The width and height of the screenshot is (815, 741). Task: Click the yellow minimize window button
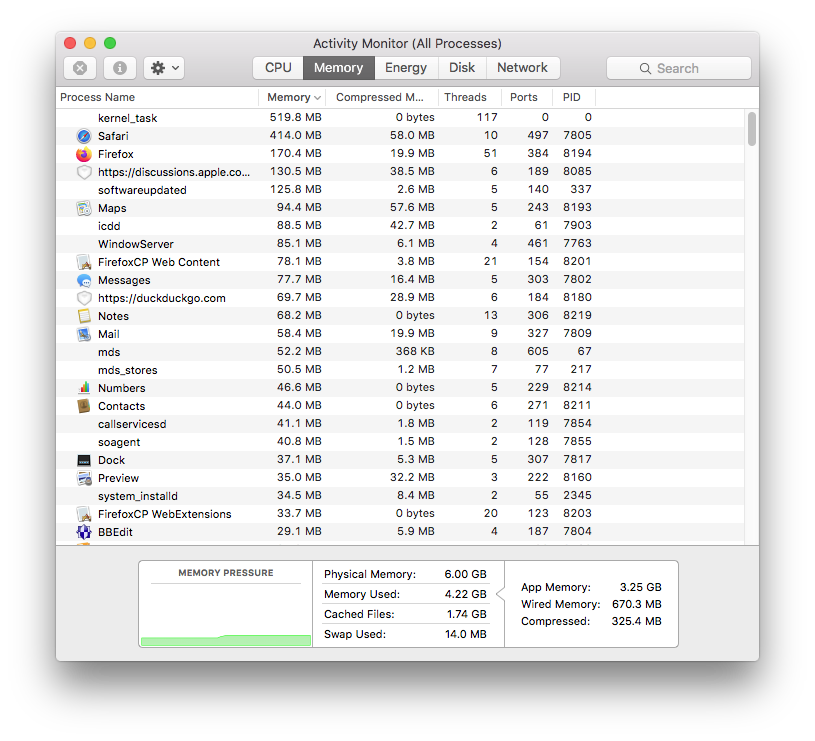(x=90, y=43)
